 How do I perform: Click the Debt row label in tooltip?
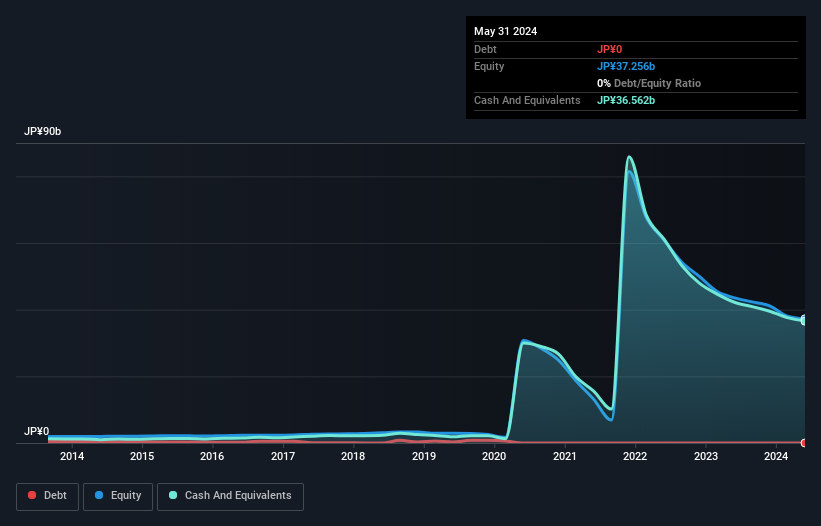click(485, 49)
